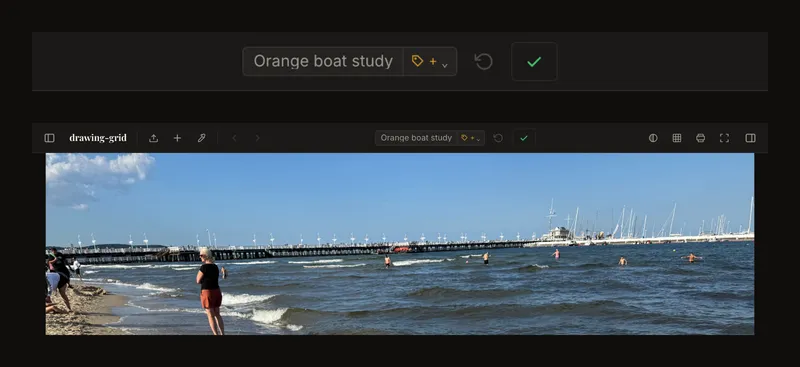800x367 pixels.
Task: Toggle the contrast/half-circle filter icon
Action: coord(653,138)
